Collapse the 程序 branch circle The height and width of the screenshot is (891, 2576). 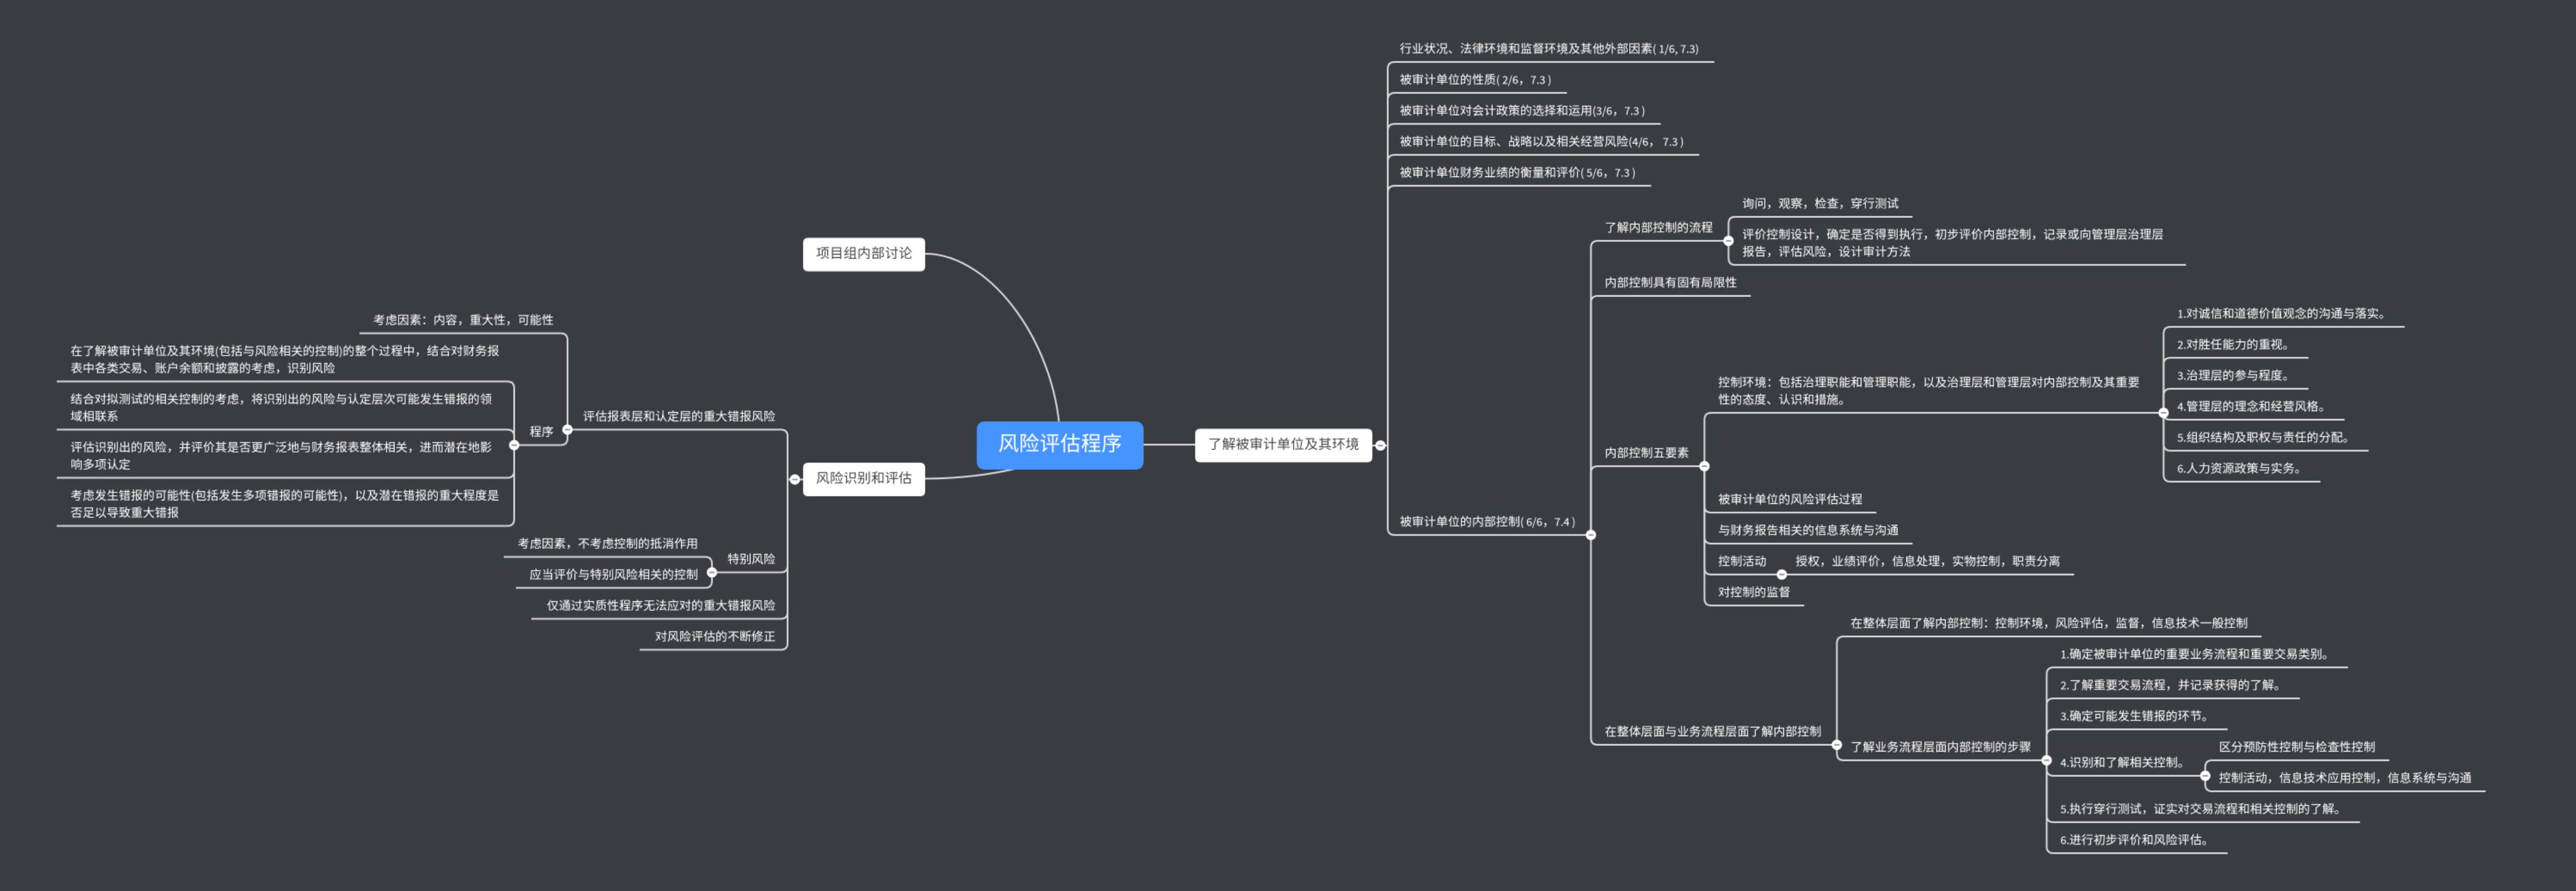coord(514,445)
